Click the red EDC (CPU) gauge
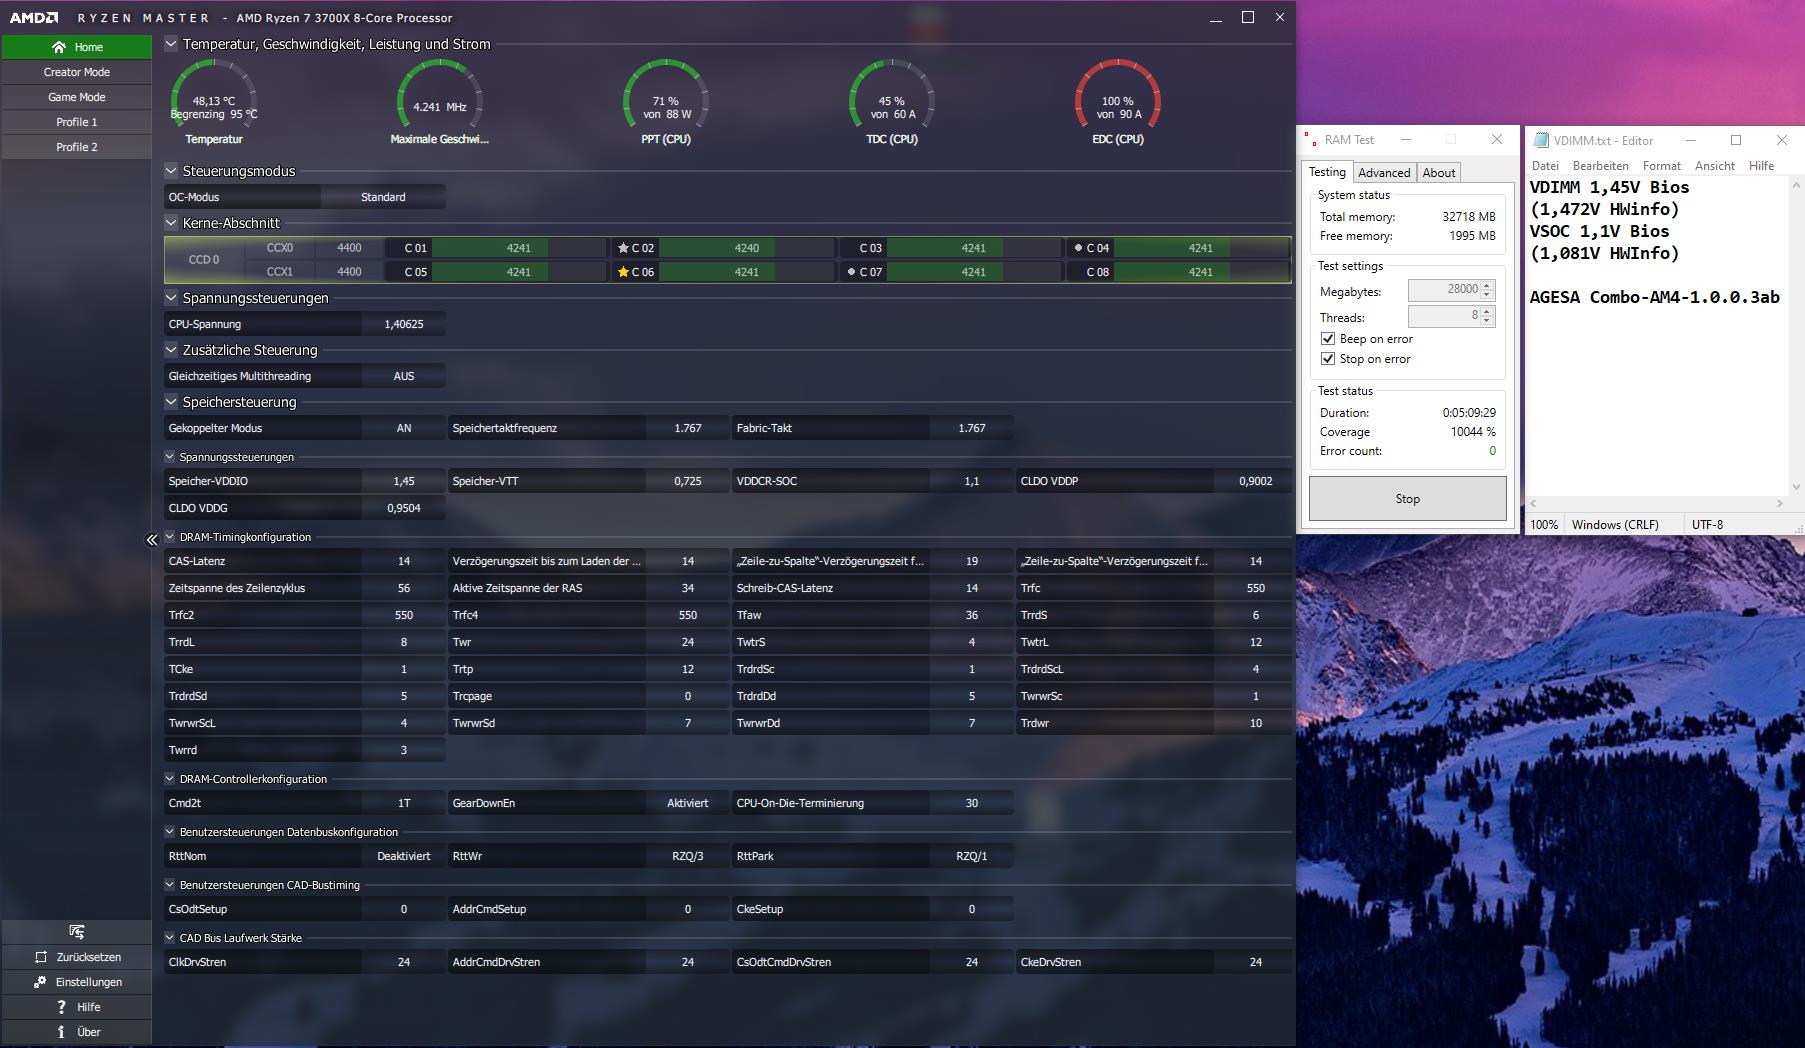The image size is (1805, 1048). (1118, 102)
